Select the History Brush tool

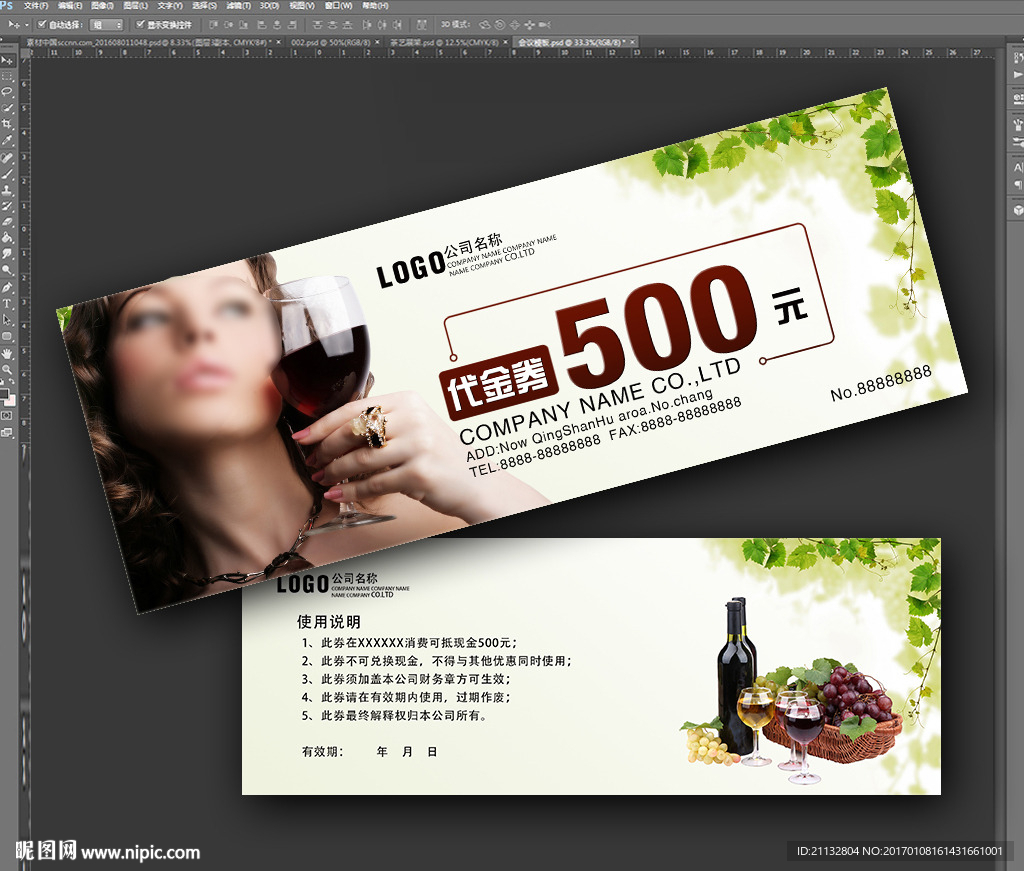7,206
